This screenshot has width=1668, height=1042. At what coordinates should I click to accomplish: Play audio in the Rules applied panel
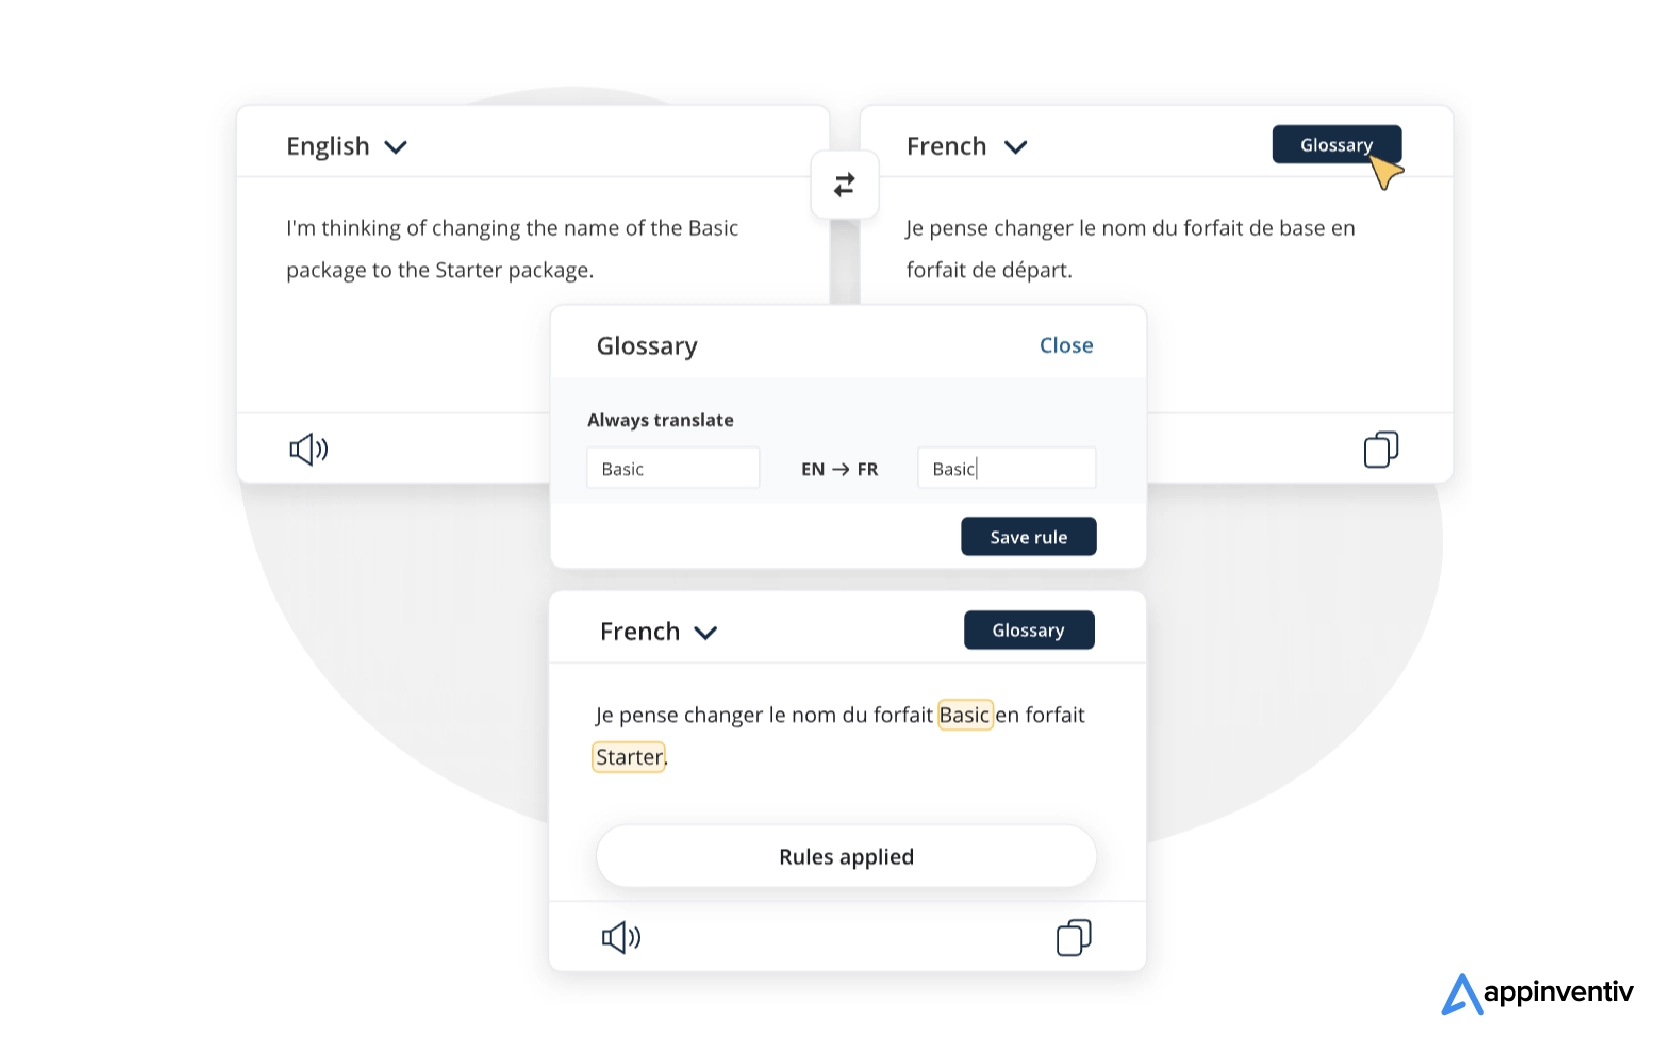point(620,937)
